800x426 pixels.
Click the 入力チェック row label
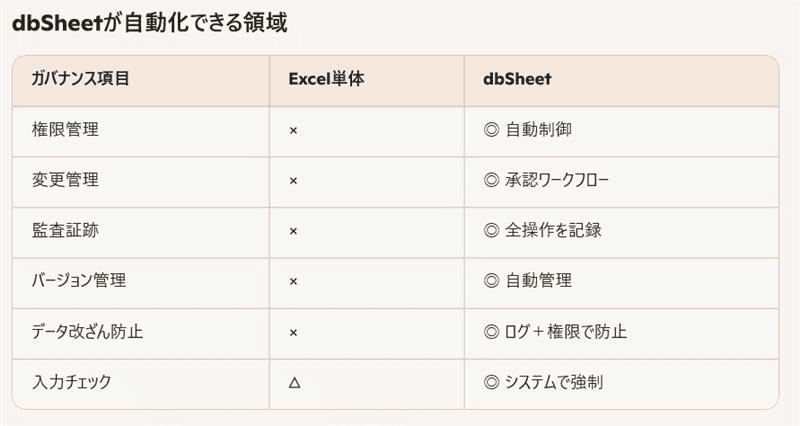click(72, 382)
